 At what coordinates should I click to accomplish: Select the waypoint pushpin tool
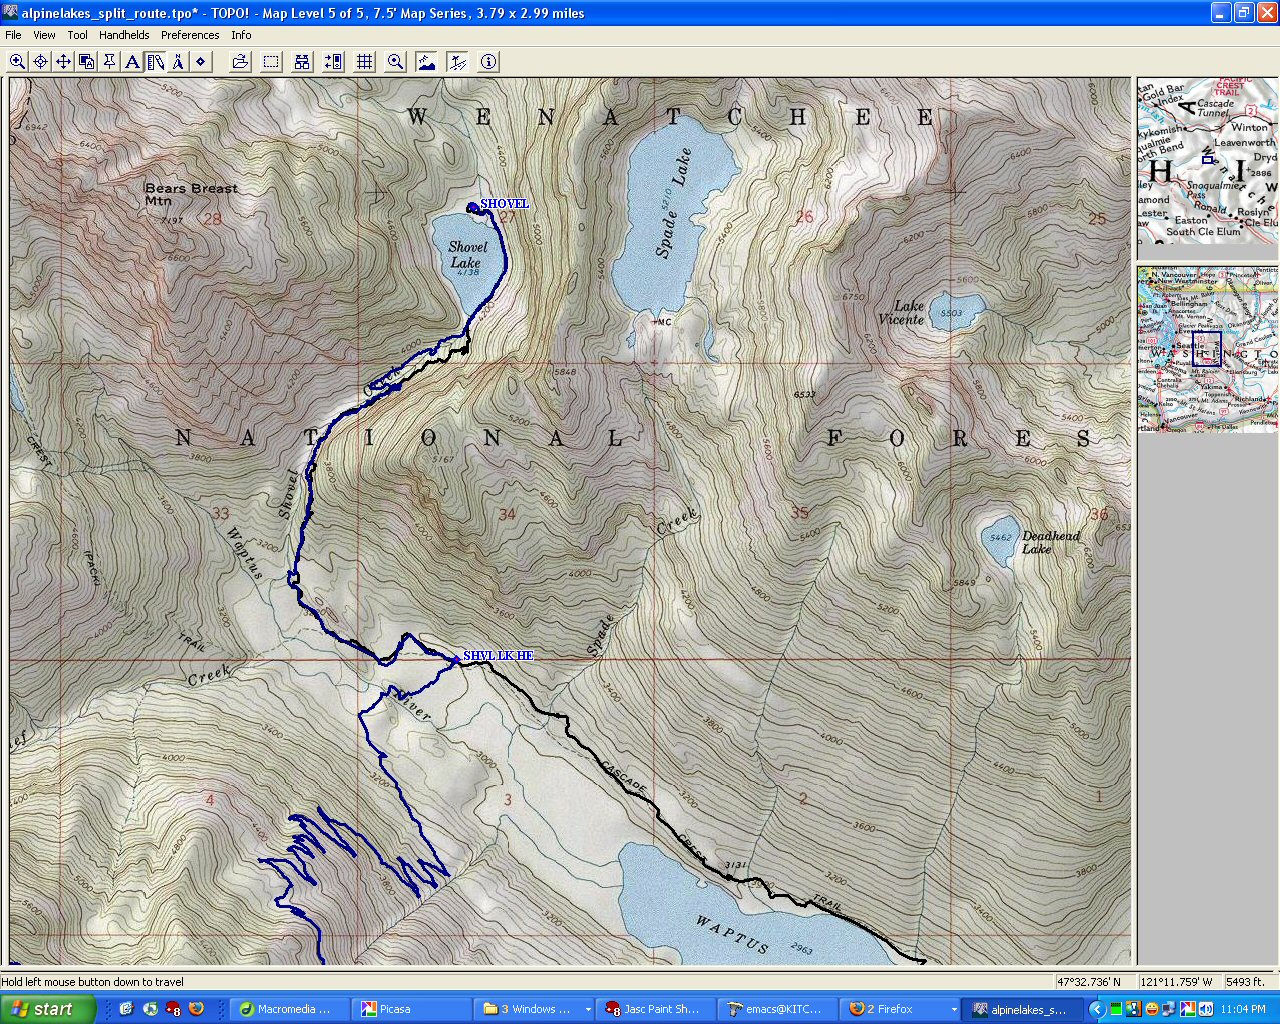coord(110,62)
